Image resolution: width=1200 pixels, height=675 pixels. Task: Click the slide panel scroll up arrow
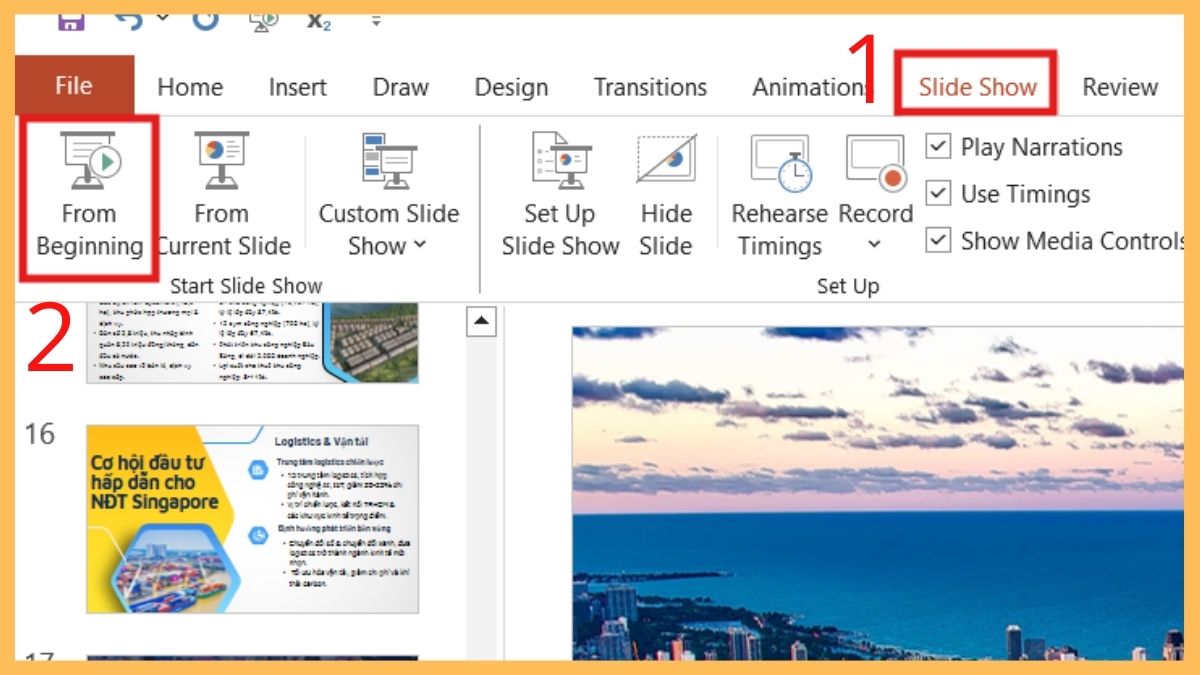(482, 321)
